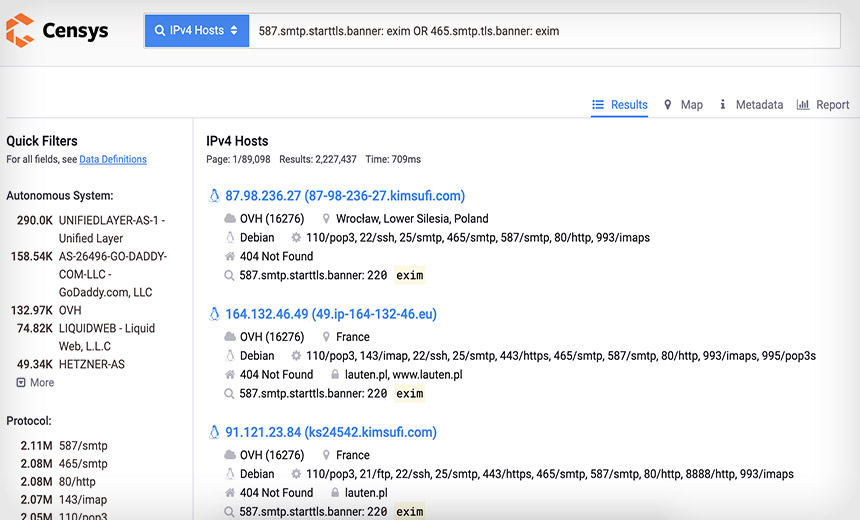860x520 pixels.
Task: Click Linux penguin icon beside 164.132.46.49
Action: coord(214,314)
